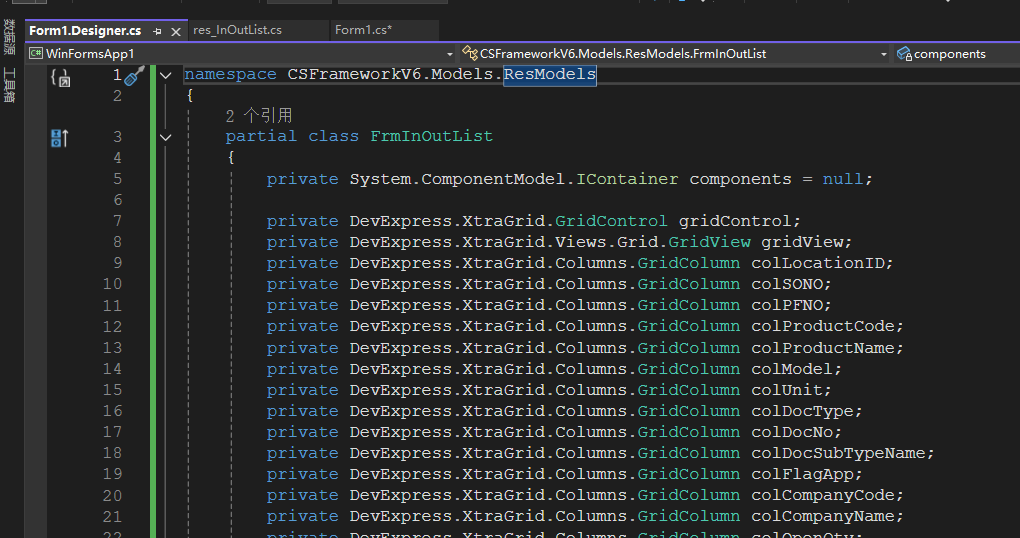Click the "2 个引用" CodeLens link
This screenshot has height=538, width=1020.
coord(259,116)
